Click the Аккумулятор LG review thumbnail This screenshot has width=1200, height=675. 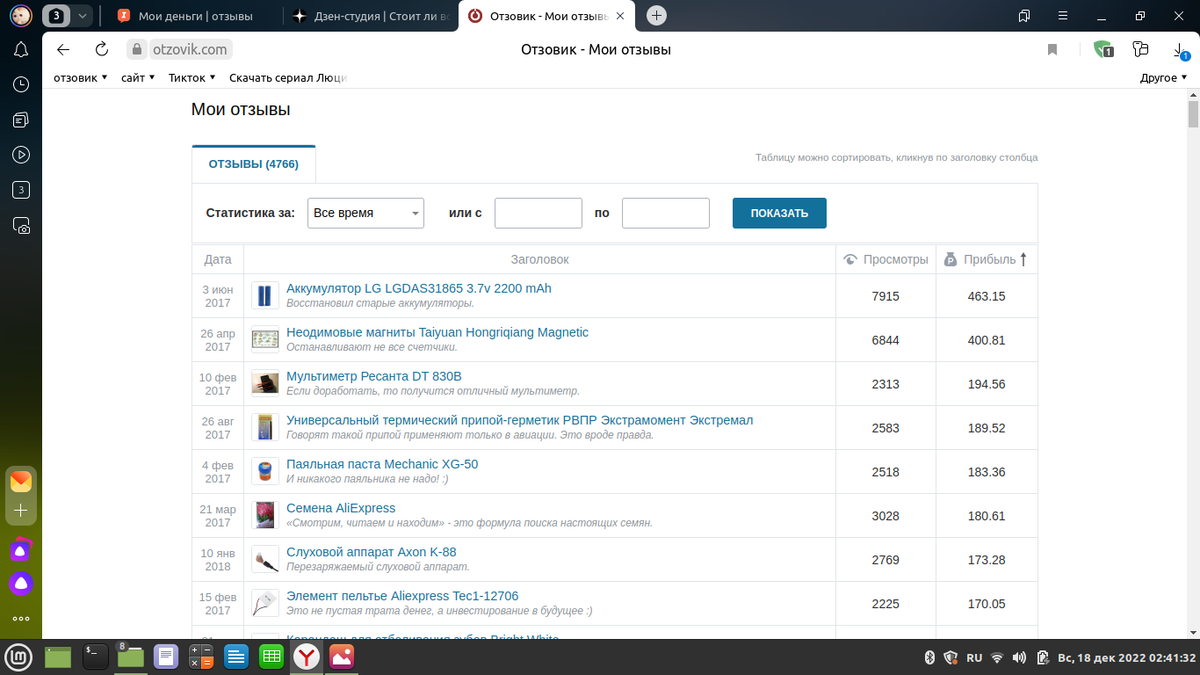tap(264, 296)
